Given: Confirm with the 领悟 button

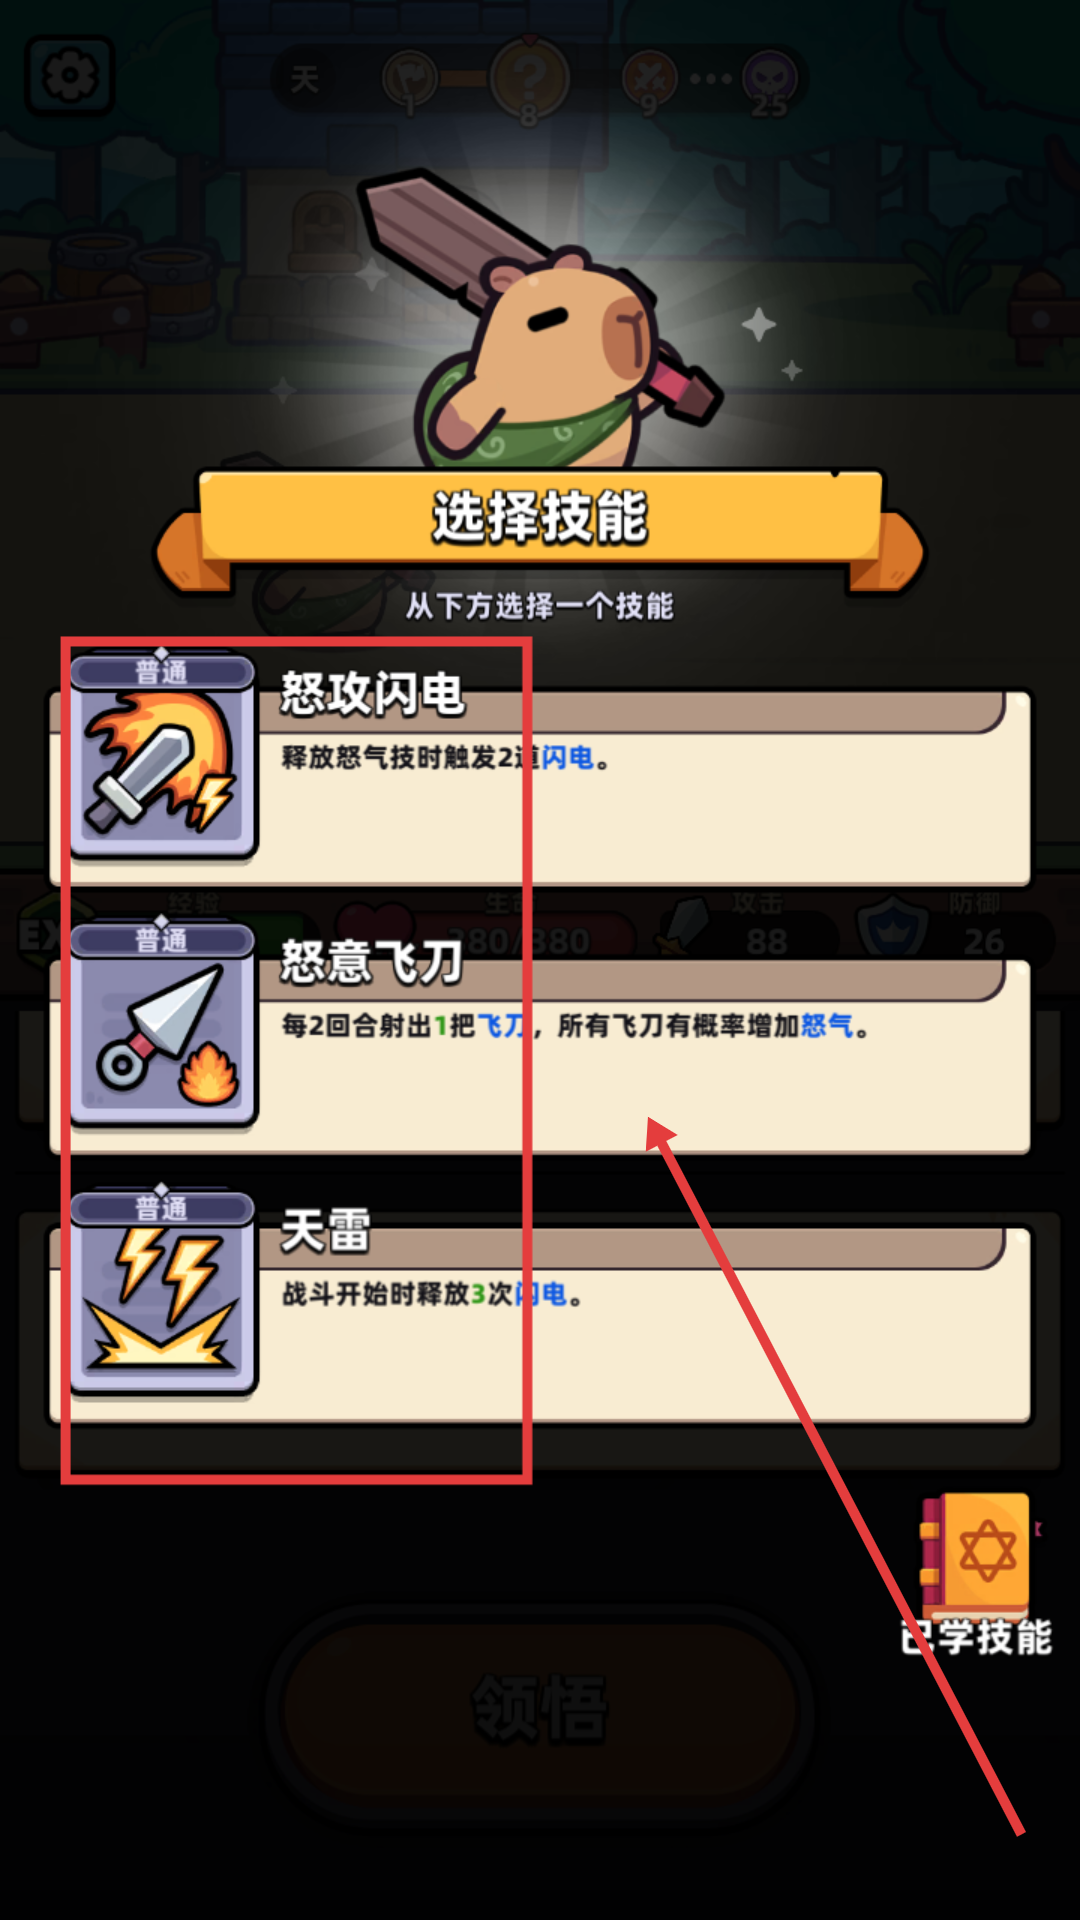Looking at the screenshot, I should [540, 1708].
